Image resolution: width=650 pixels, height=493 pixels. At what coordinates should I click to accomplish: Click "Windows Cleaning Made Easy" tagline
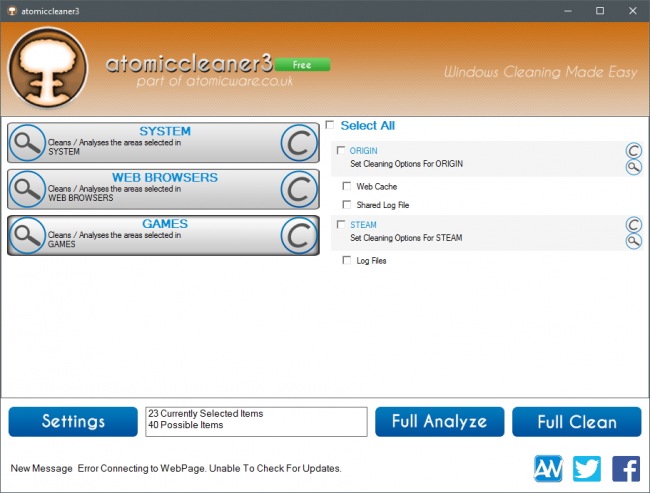click(541, 72)
